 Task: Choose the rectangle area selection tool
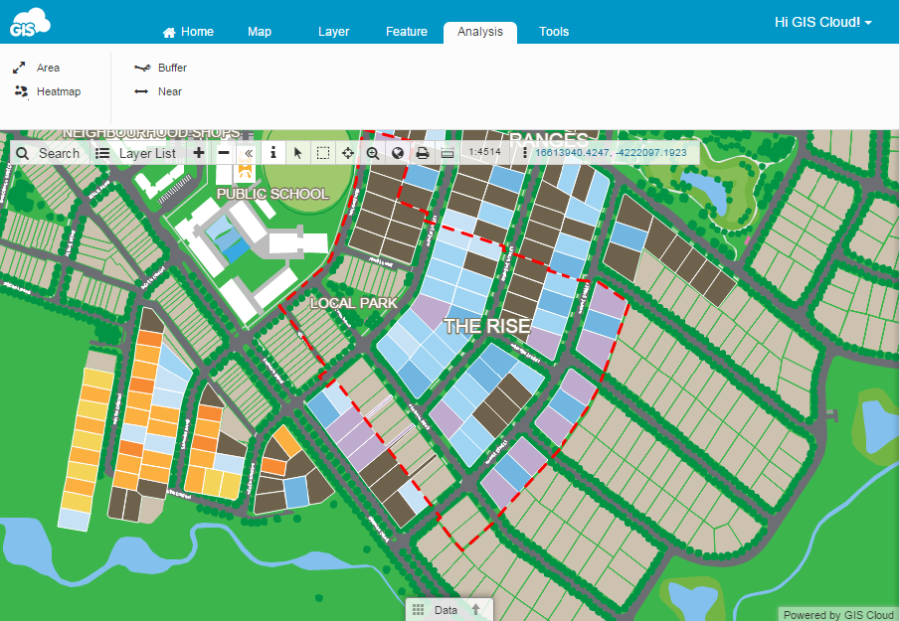(323, 153)
